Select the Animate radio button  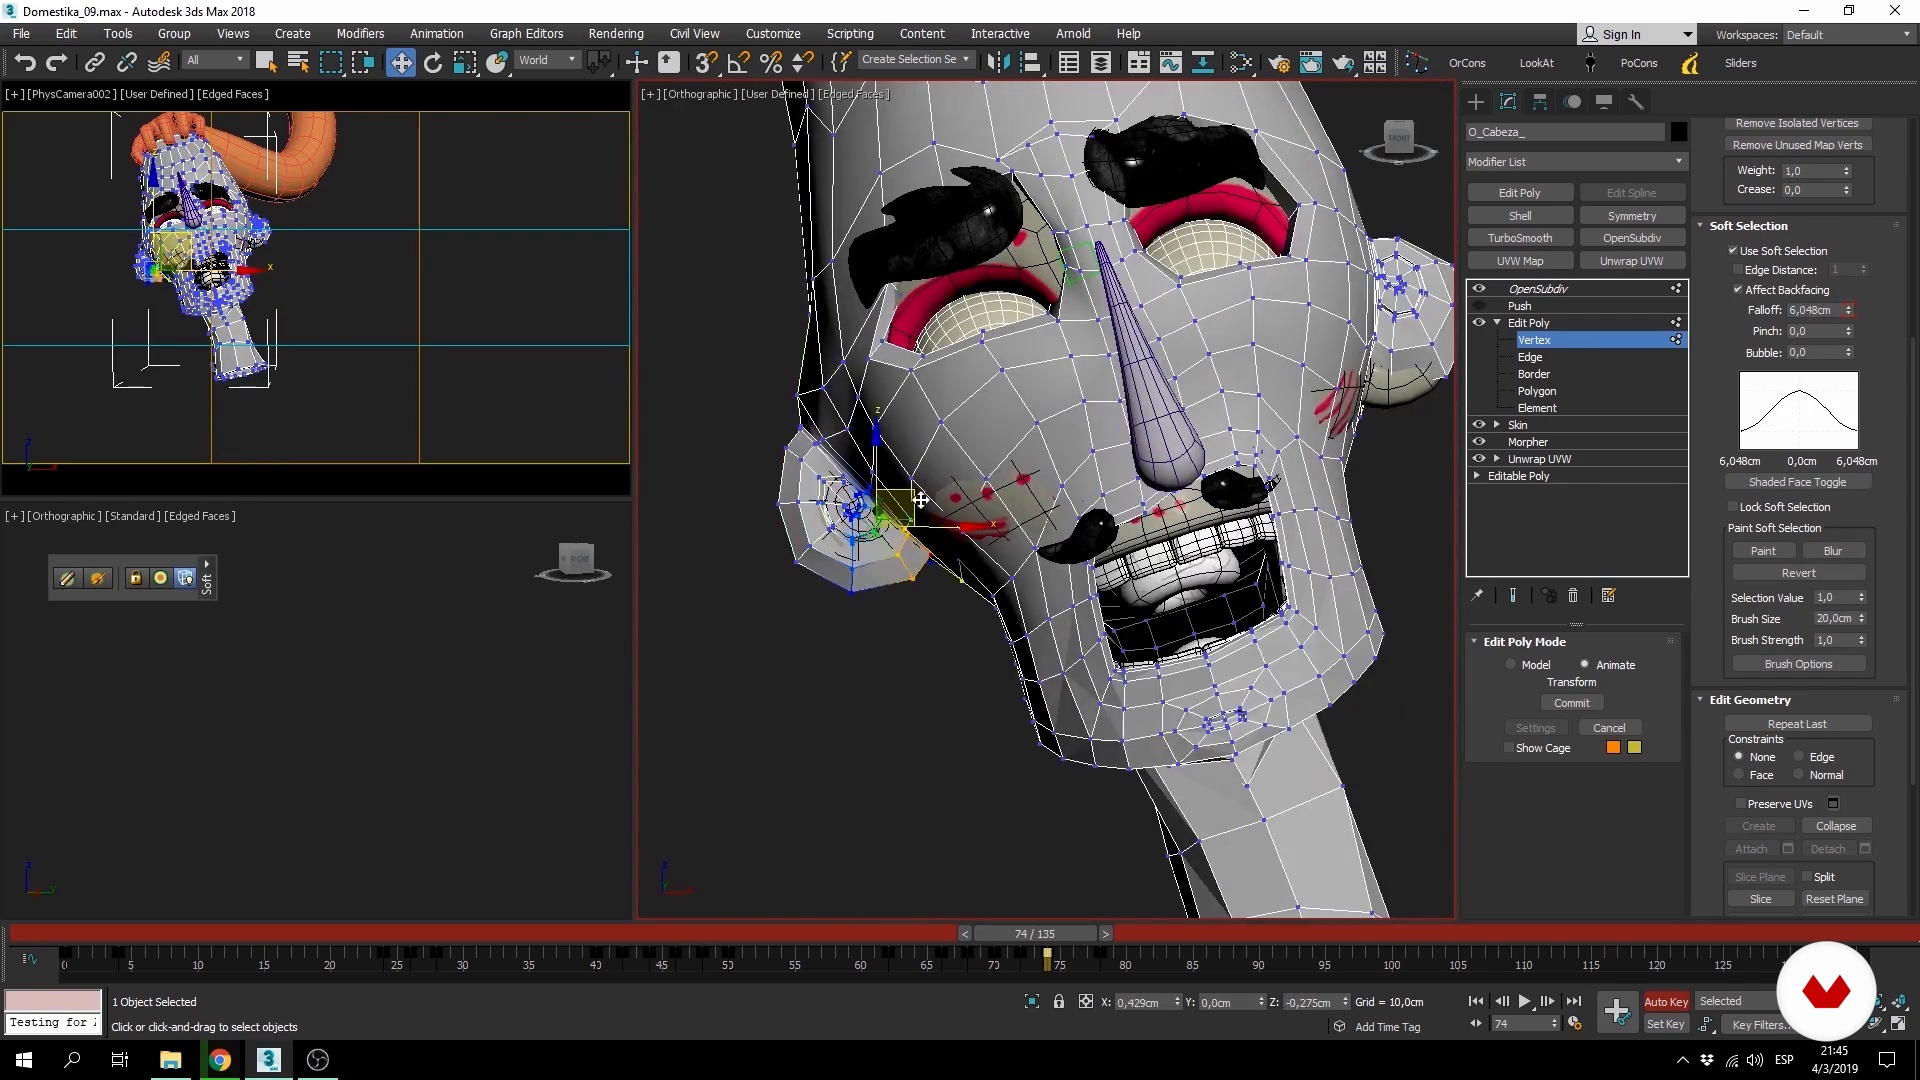pos(1584,664)
